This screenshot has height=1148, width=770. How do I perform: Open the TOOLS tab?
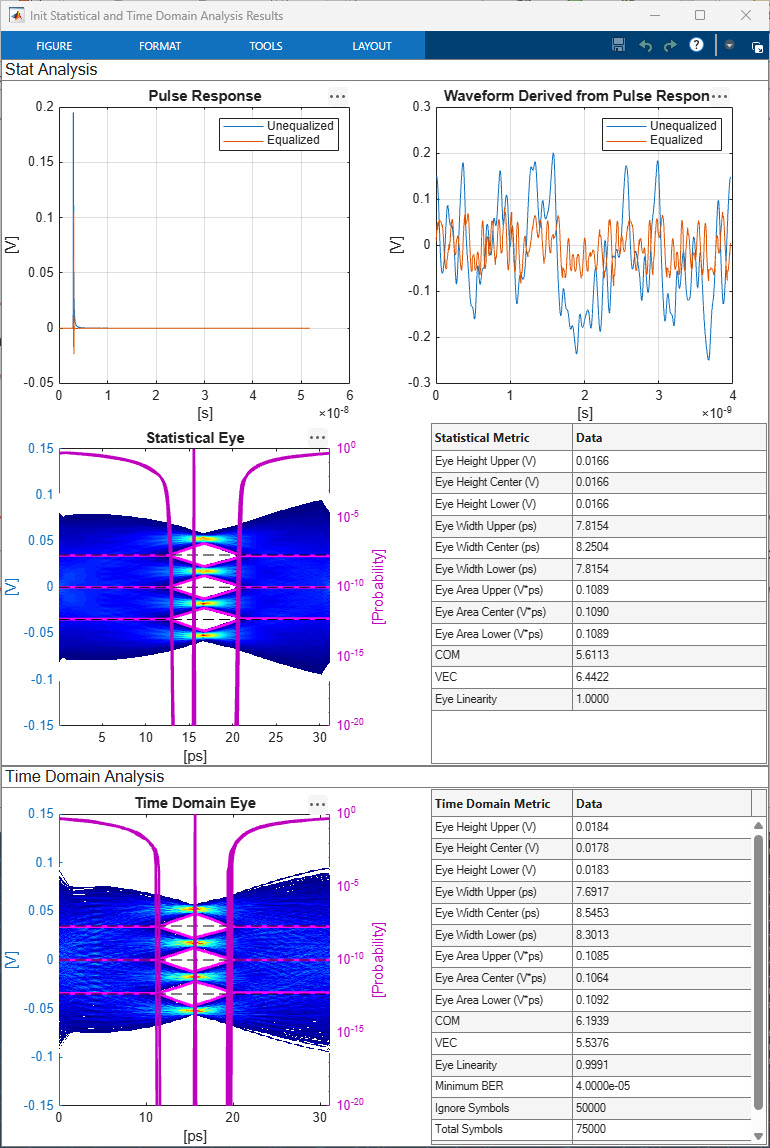tap(266, 45)
